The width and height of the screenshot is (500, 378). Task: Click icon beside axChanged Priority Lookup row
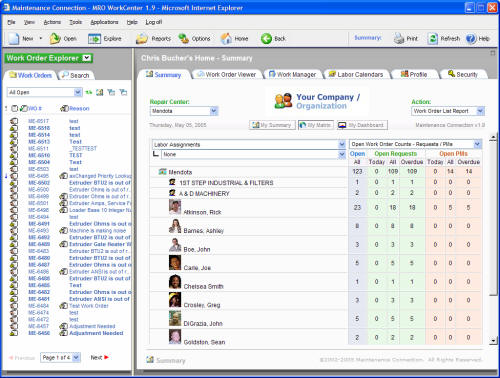point(63,176)
